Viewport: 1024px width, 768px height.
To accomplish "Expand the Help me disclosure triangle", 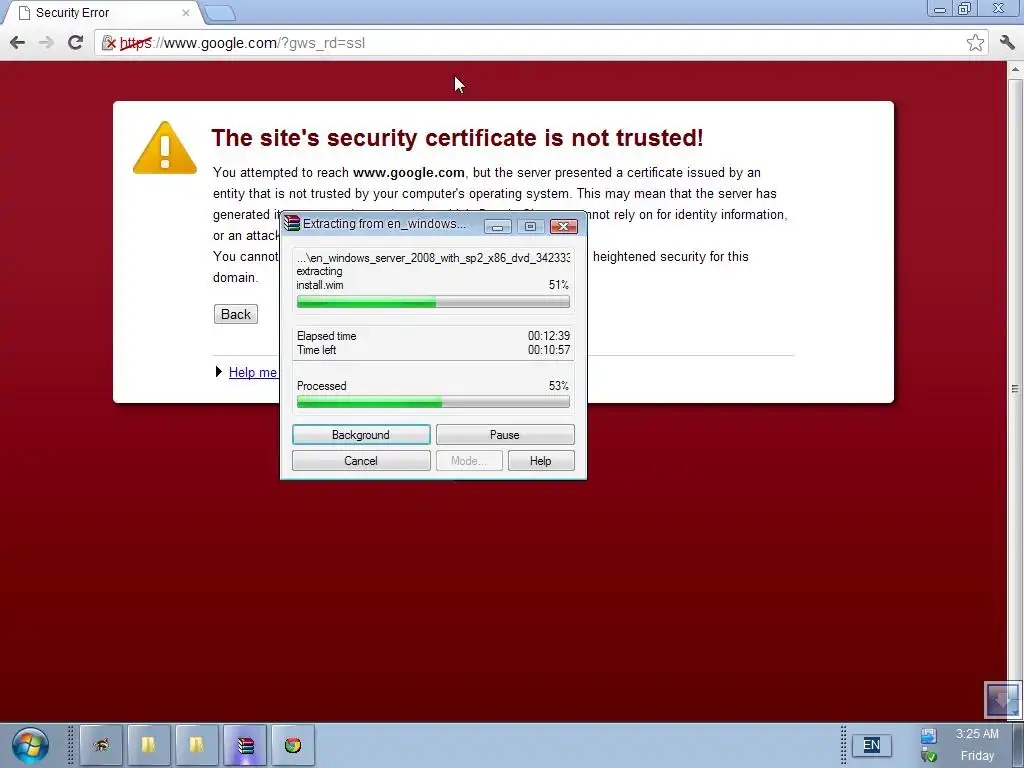I will (x=219, y=372).
